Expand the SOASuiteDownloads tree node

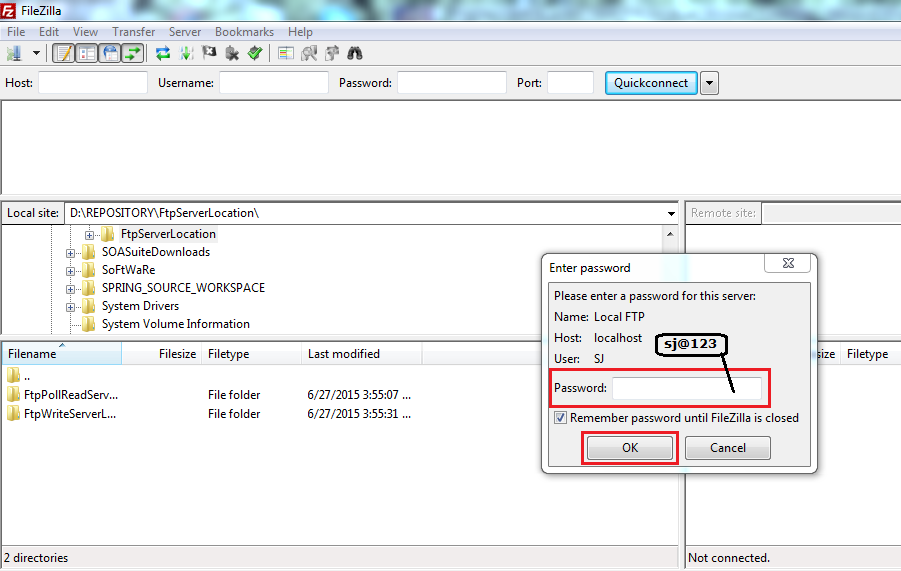70,253
